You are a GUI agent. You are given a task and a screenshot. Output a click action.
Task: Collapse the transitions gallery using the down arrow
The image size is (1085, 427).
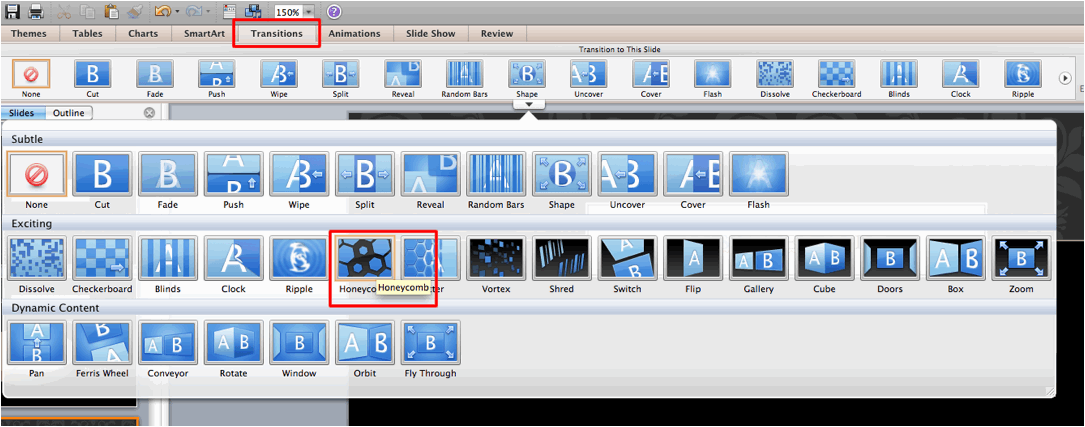527,103
